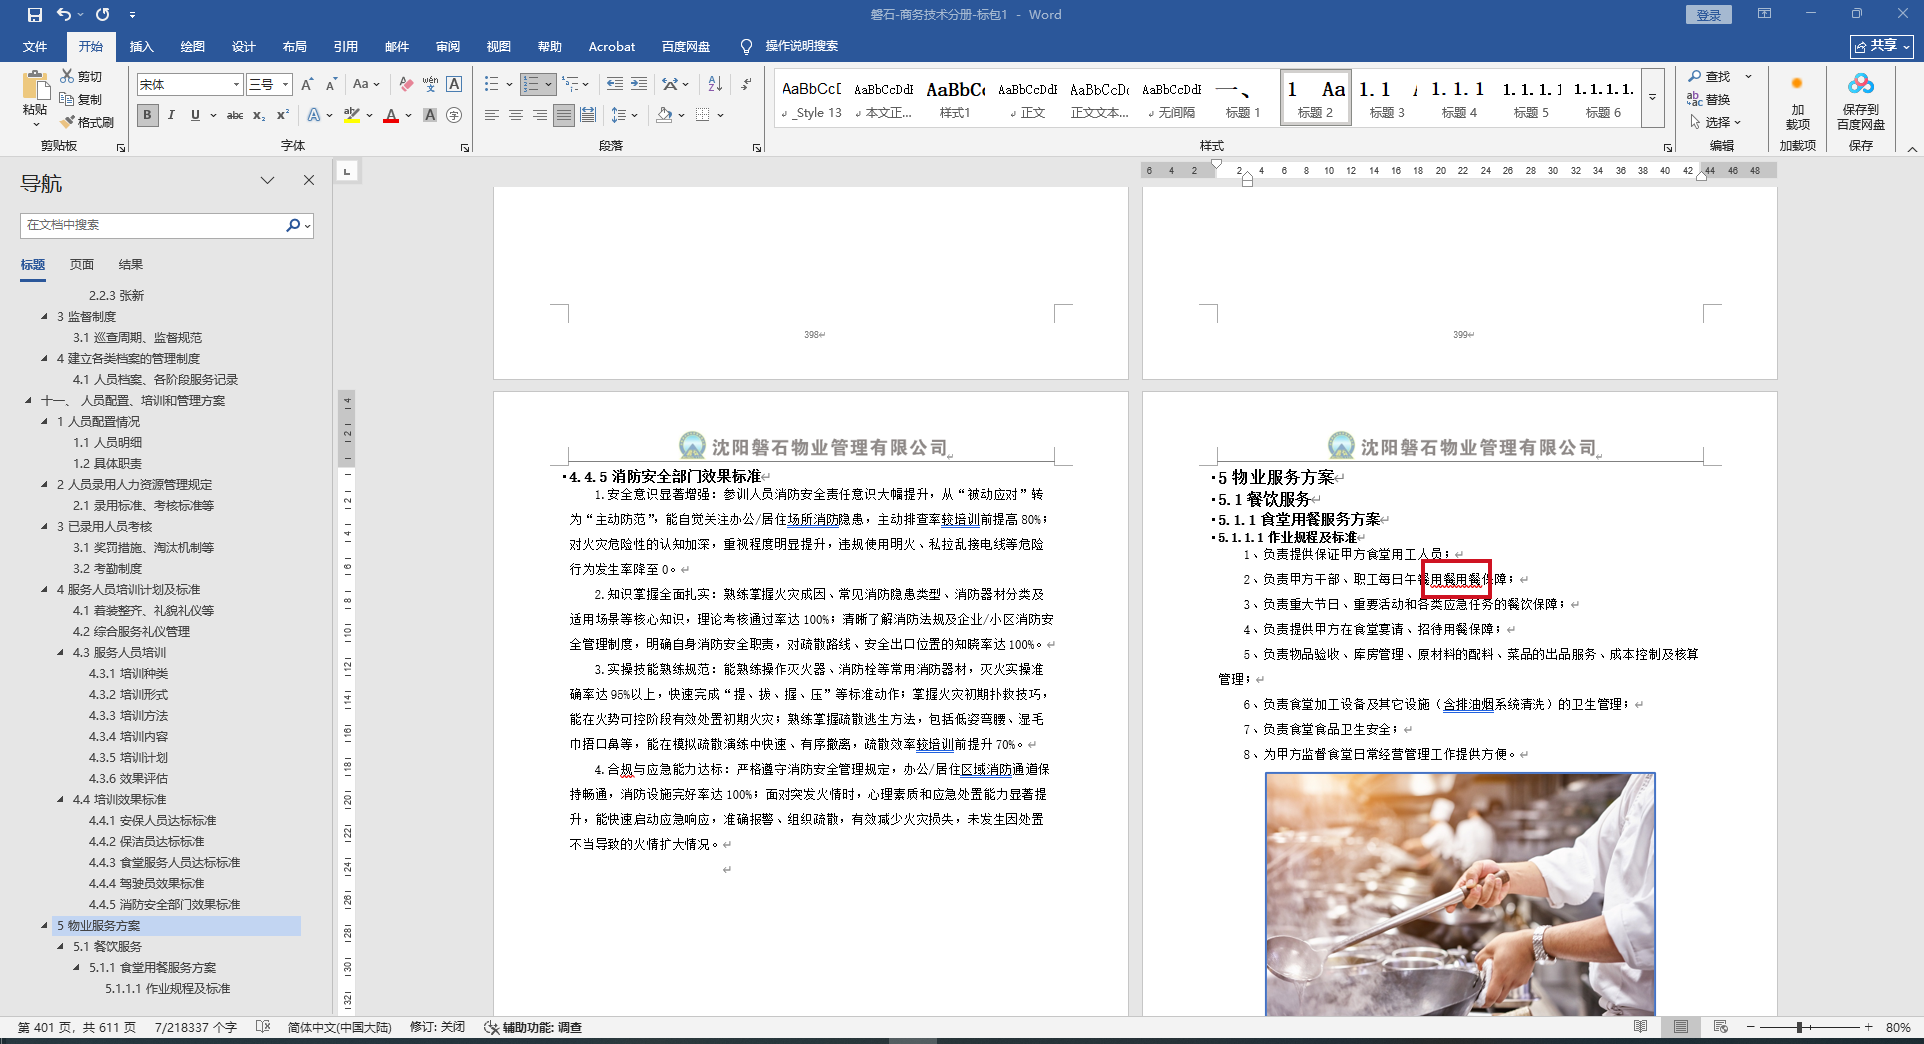Click the Format Painter brush icon

point(68,122)
